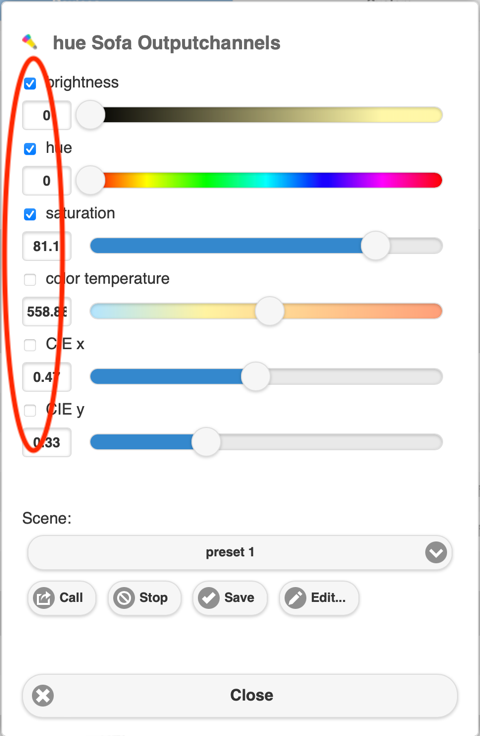480x736 pixels.
Task: Click the color temperature slider handle
Action: [270, 311]
